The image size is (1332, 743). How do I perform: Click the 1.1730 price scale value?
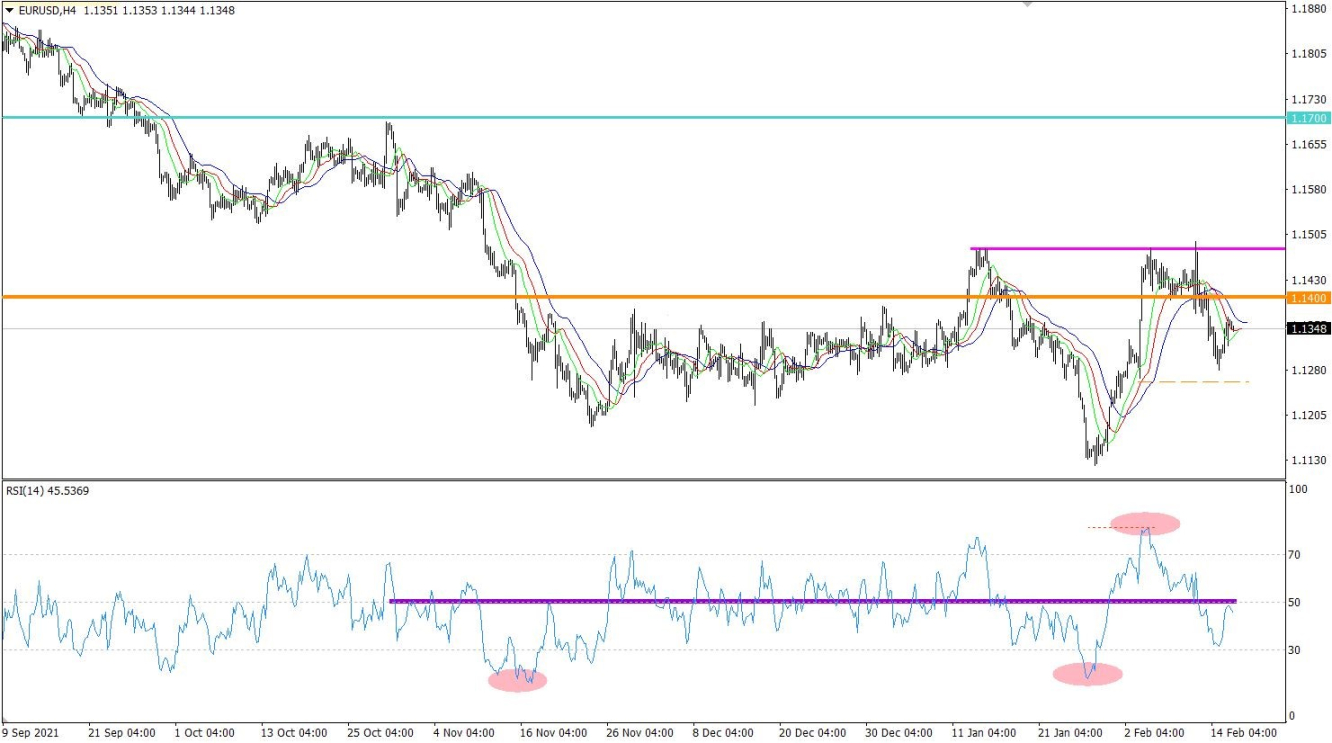1308,100
